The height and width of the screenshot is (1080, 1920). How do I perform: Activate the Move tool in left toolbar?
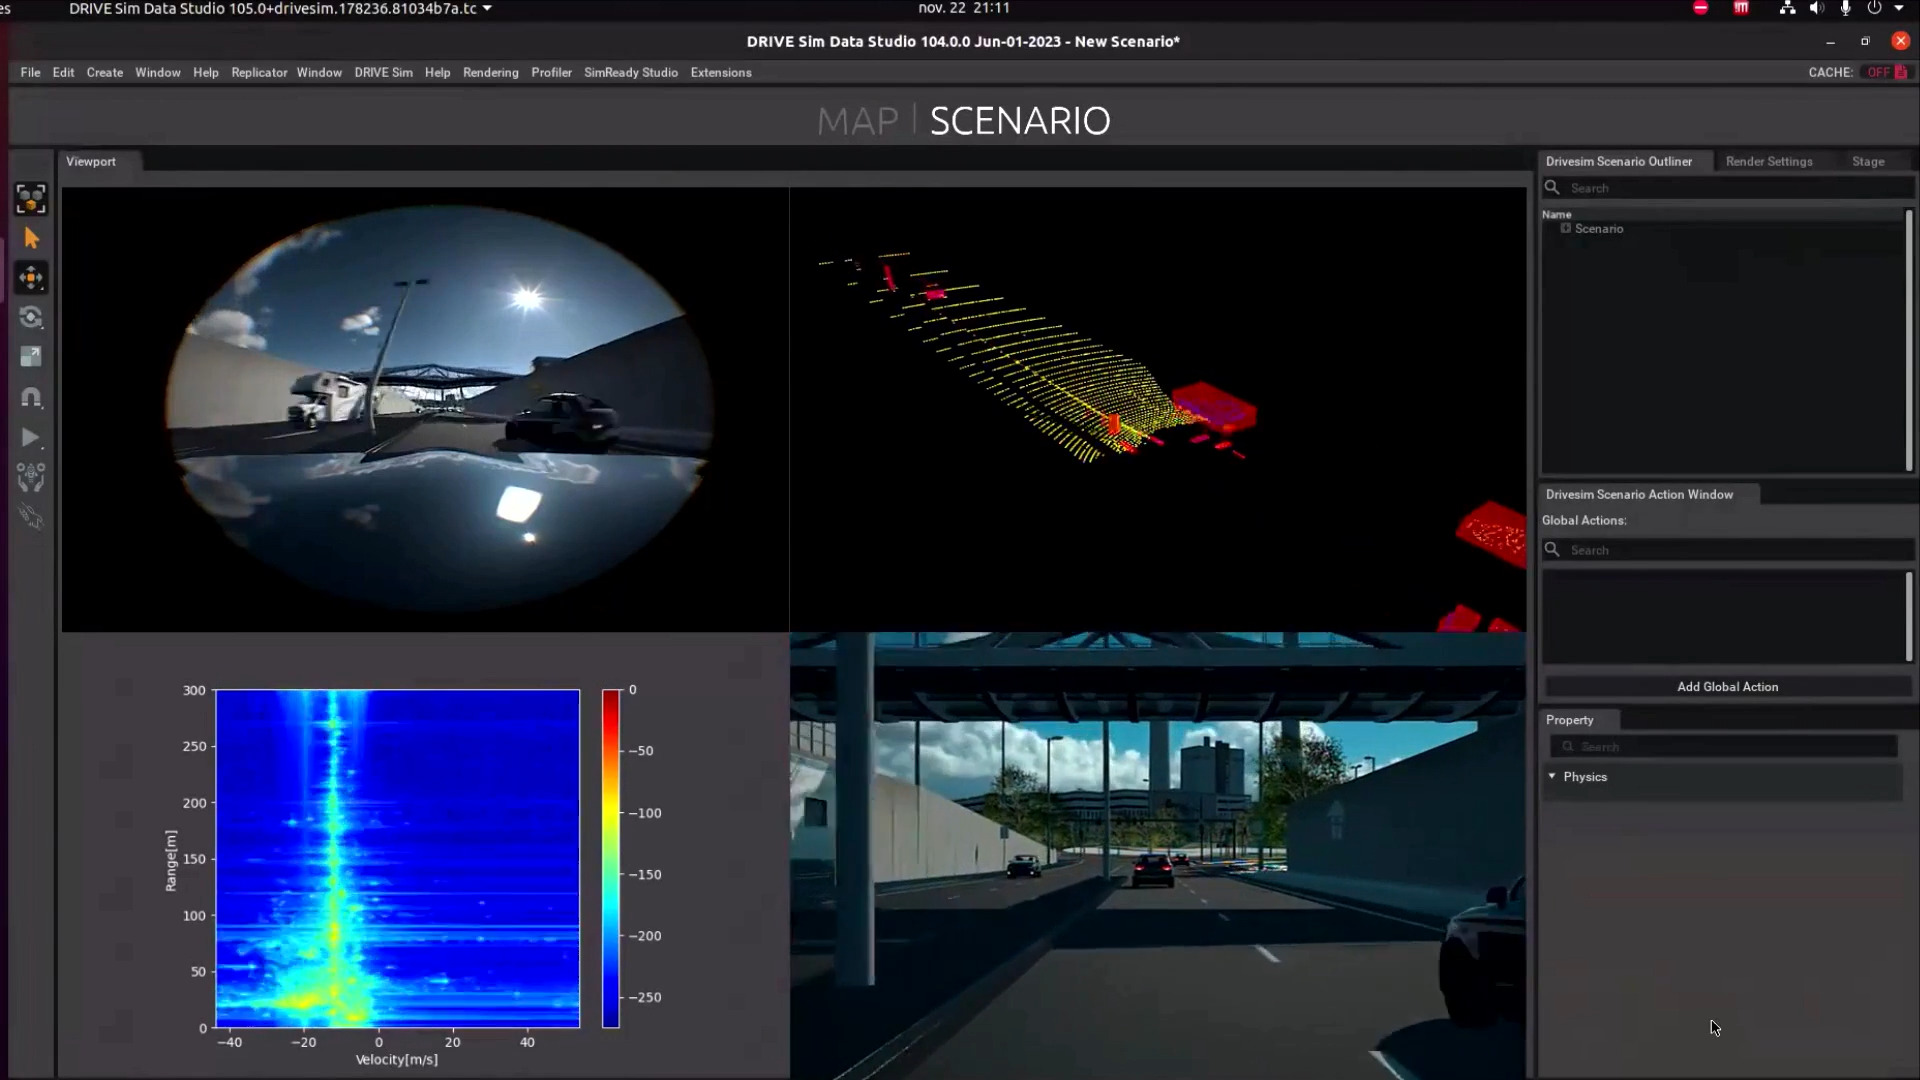coord(31,278)
